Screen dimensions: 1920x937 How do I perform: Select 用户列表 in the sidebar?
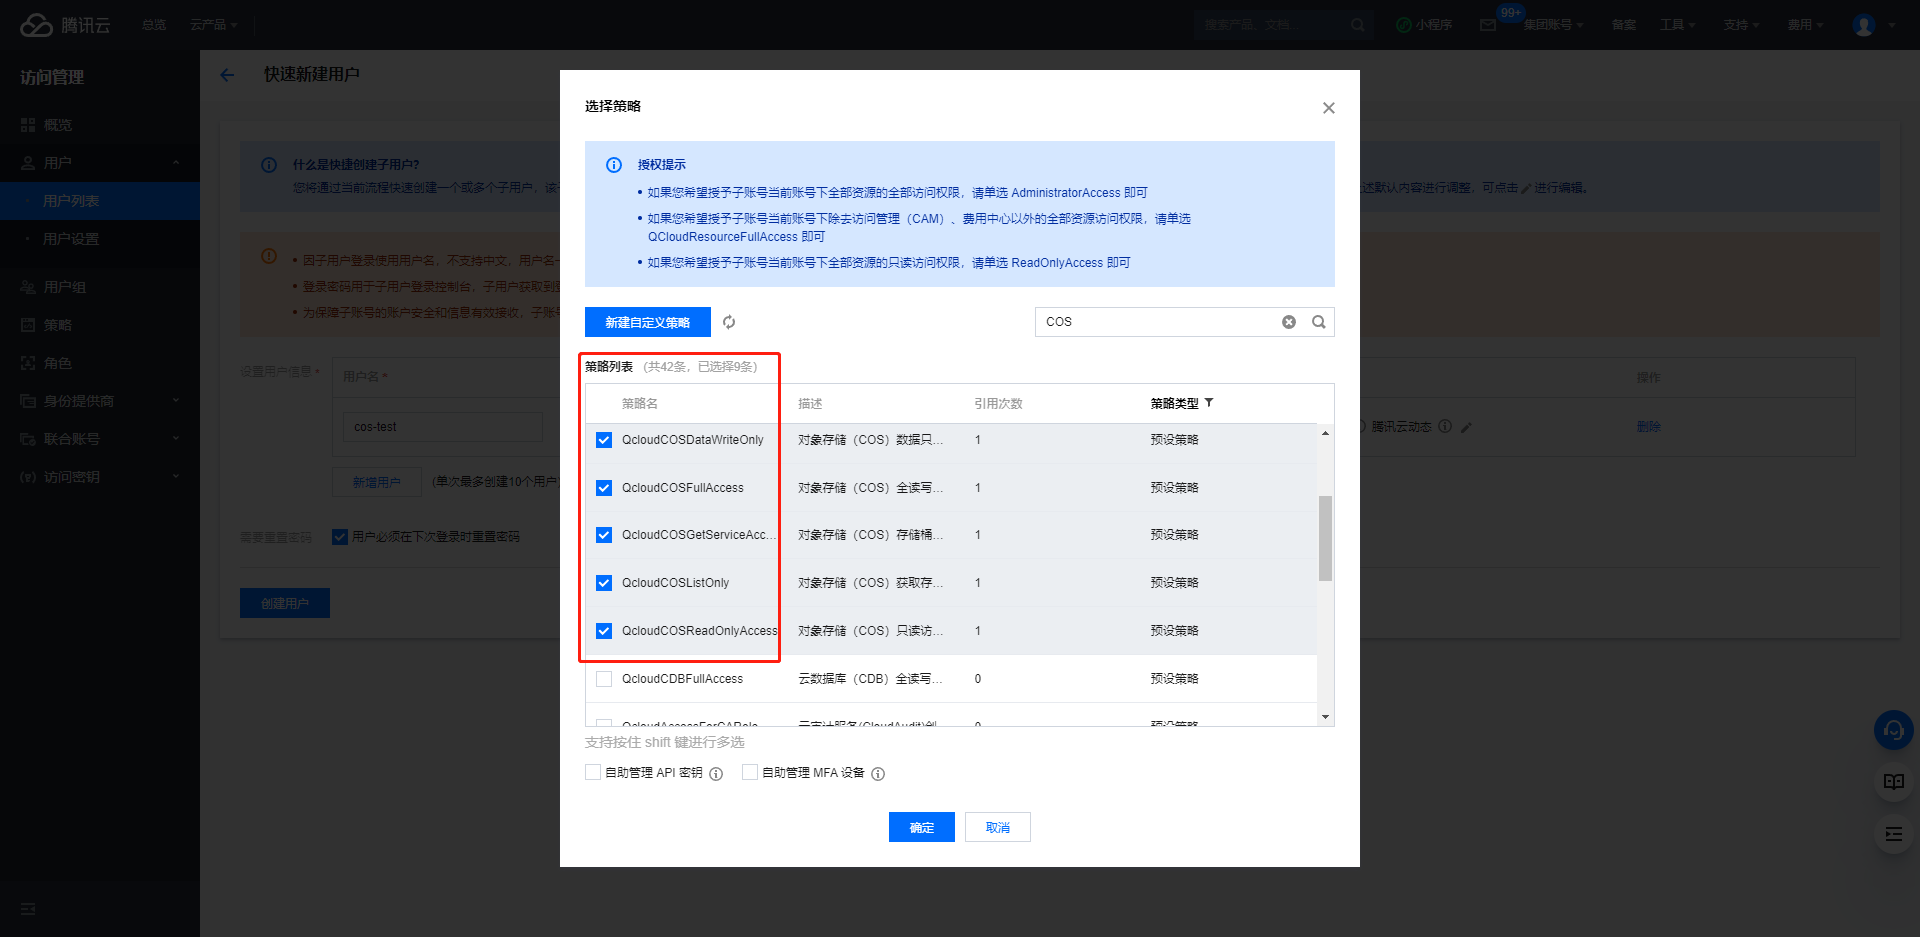[100, 201]
